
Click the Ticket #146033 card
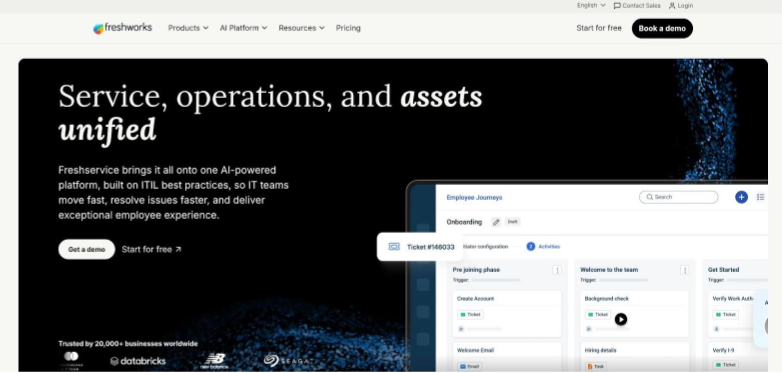point(420,247)
